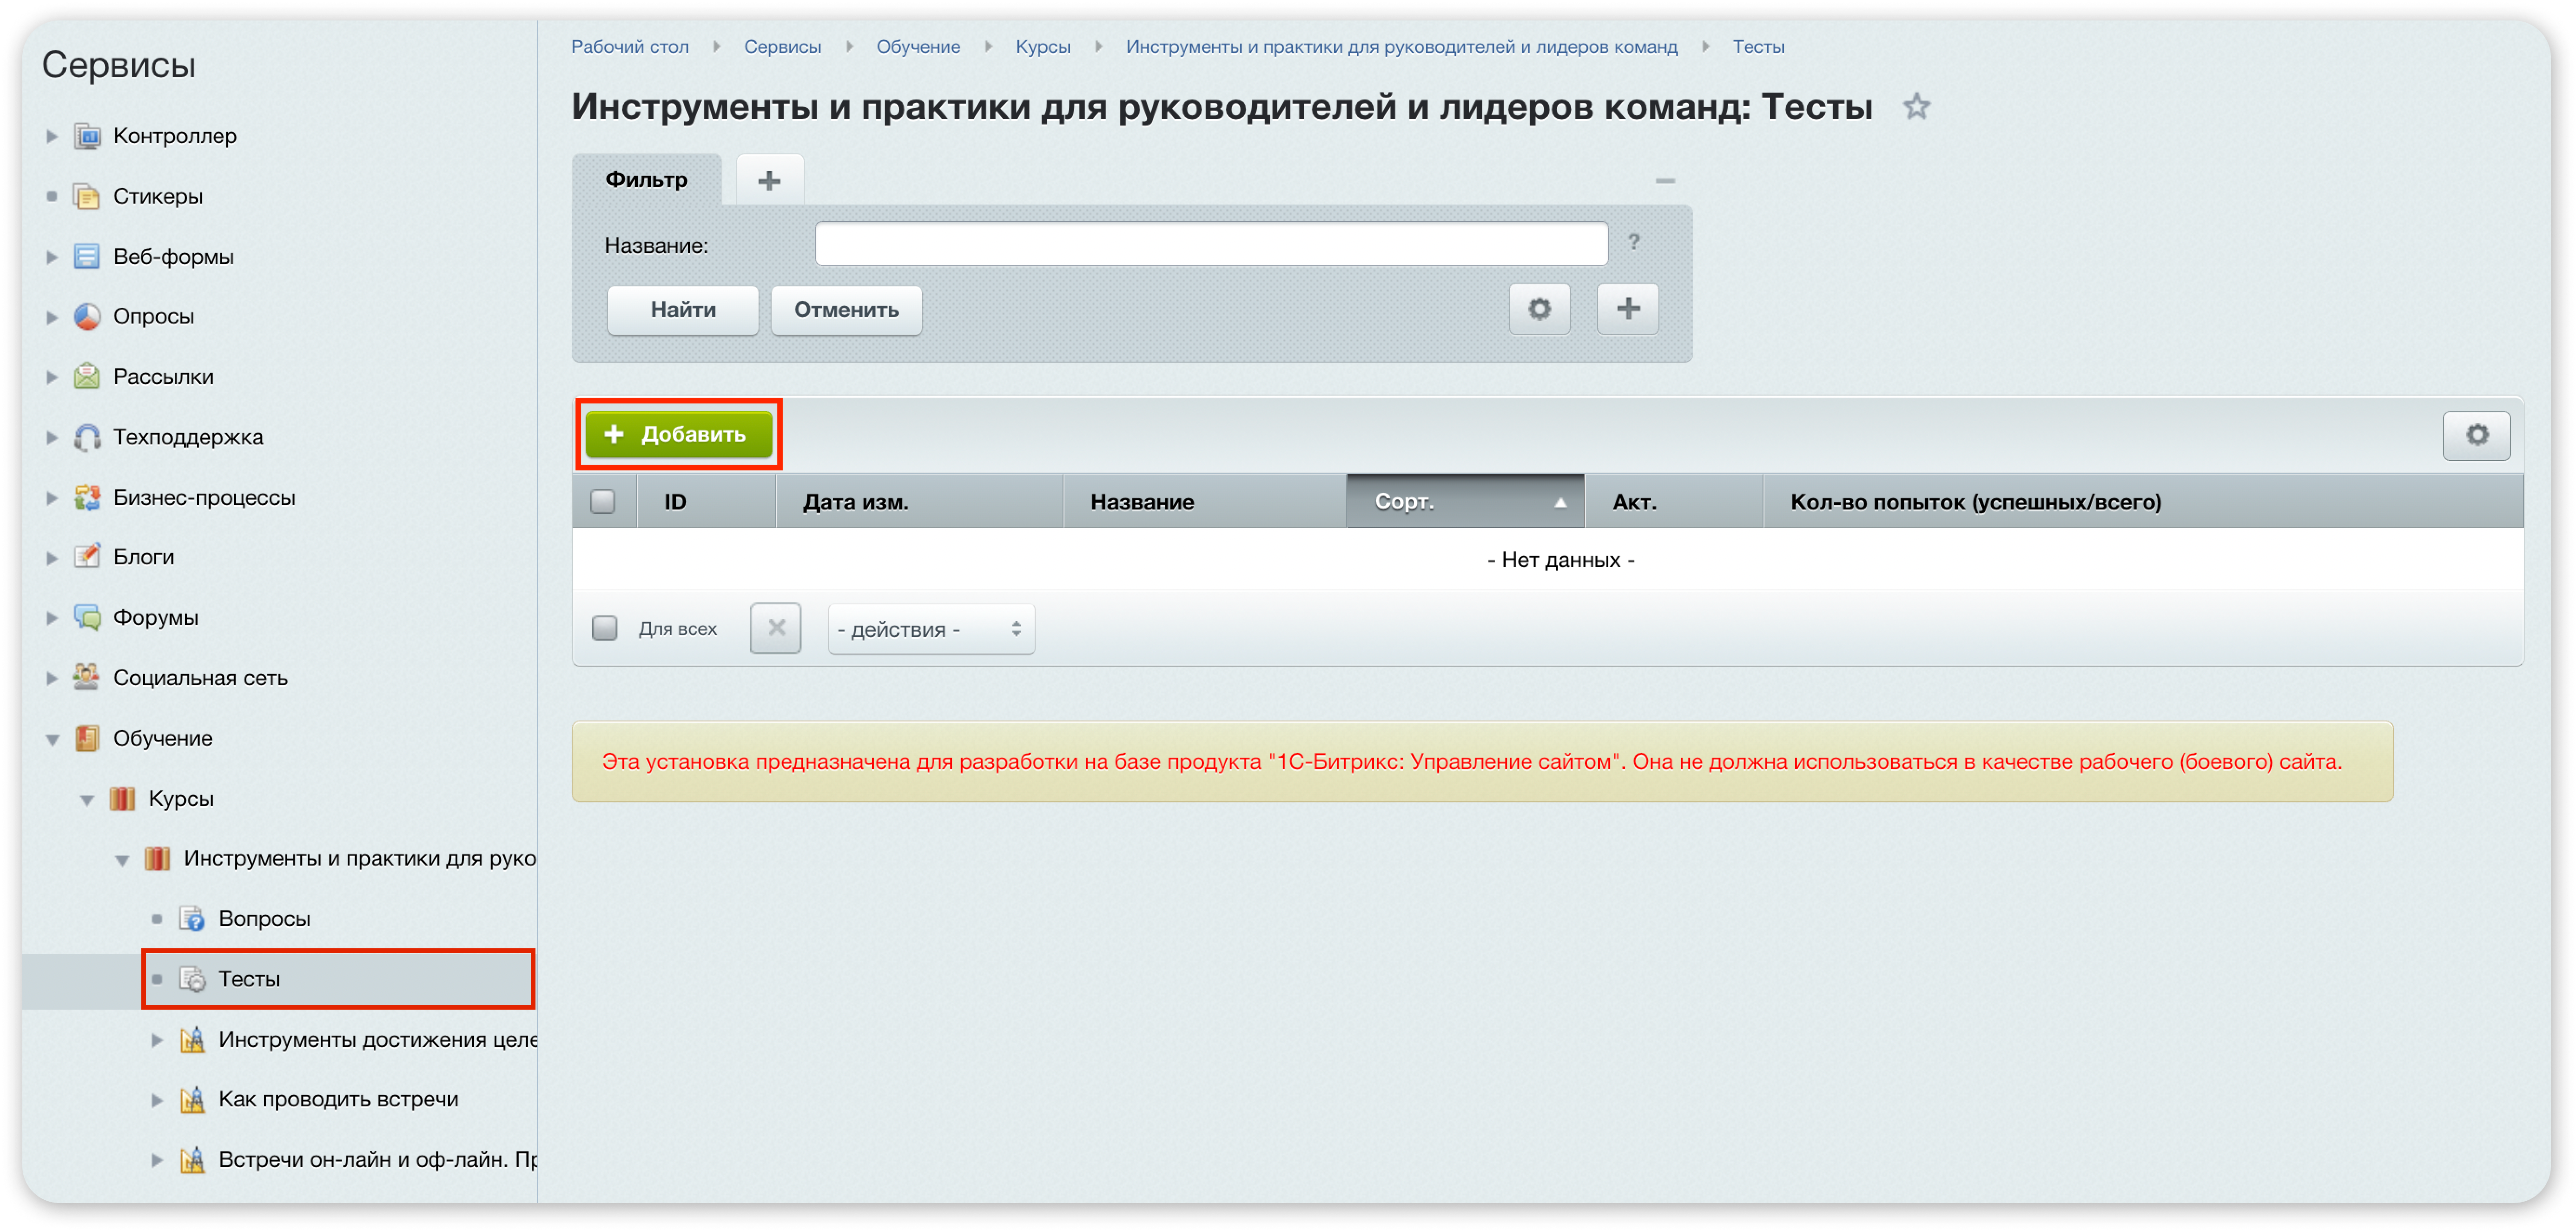The height and width of the screenshot is (1230, 2576).
Task: Collapse Инструменты и практики course node
Action: tap(122, 859)
